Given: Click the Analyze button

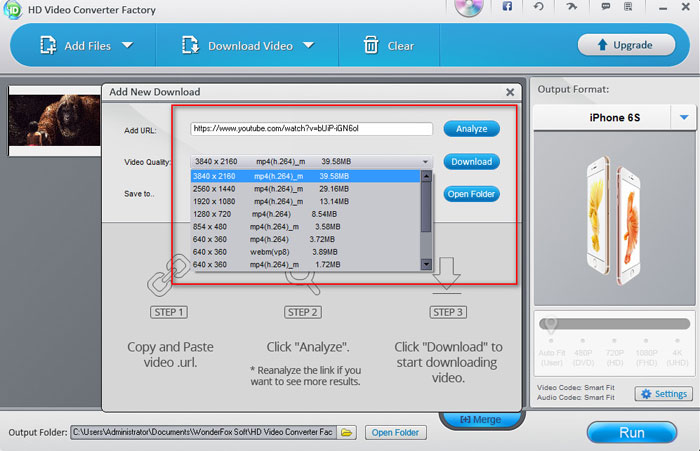Looking at the screenshot, I should [471, 129].
